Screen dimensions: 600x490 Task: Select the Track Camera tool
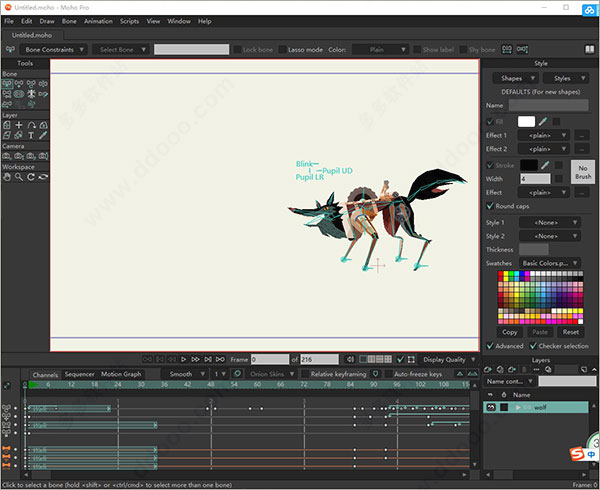point(7,156)
